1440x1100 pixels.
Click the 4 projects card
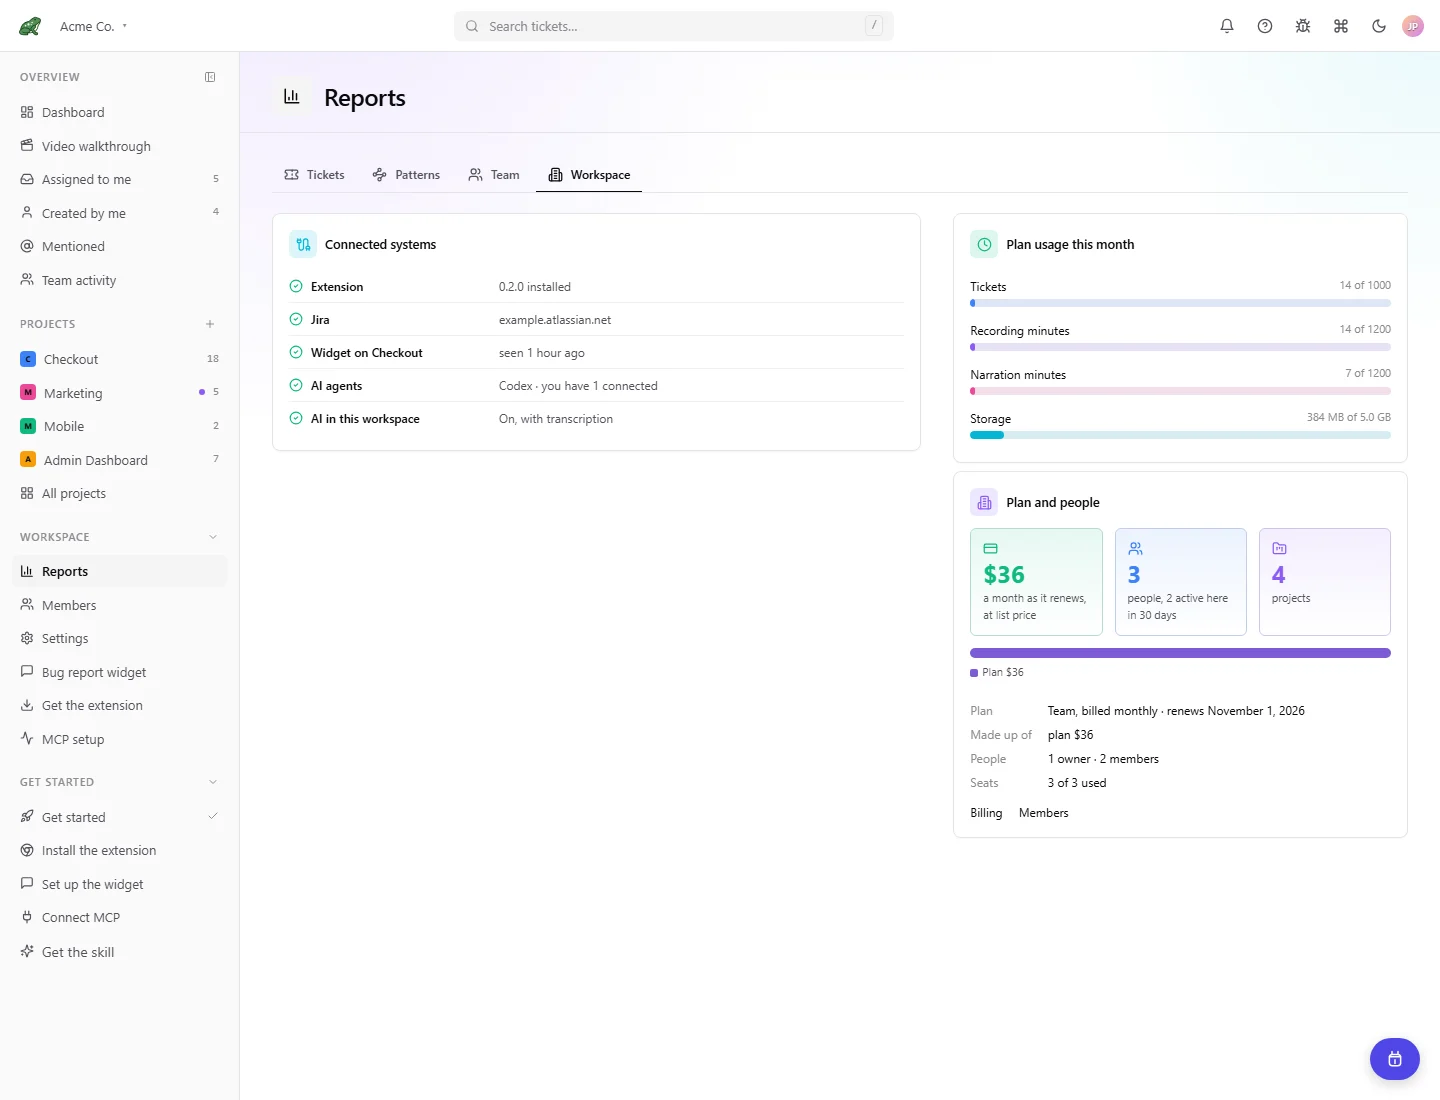coord(1325,582)
